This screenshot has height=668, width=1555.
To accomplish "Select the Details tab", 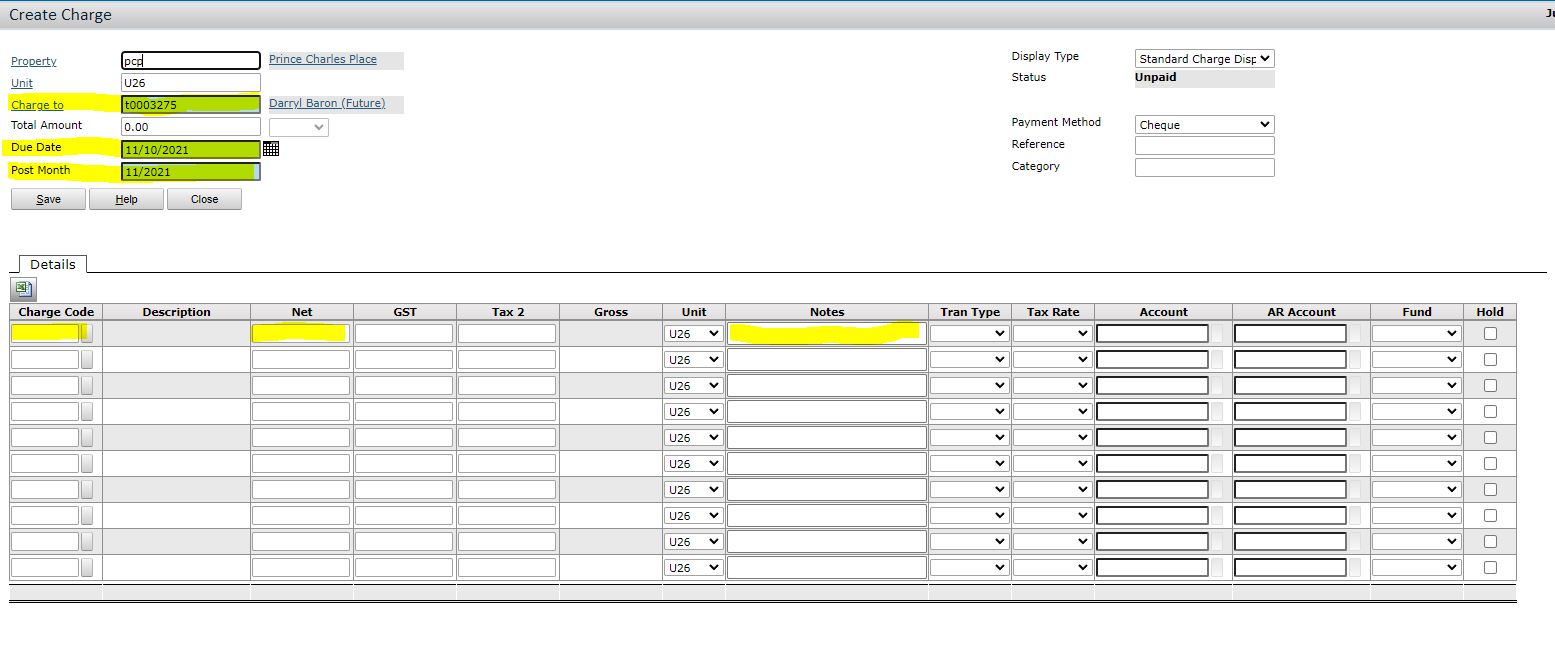I will point(53,264).
